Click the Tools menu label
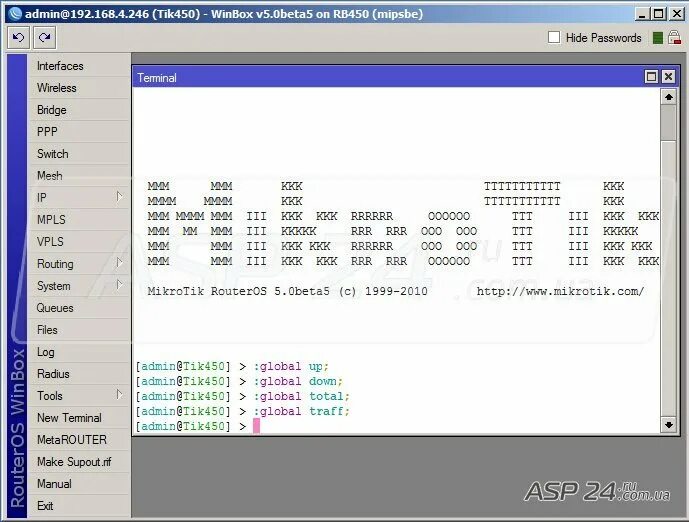689x522 pixels. (50, 396)
